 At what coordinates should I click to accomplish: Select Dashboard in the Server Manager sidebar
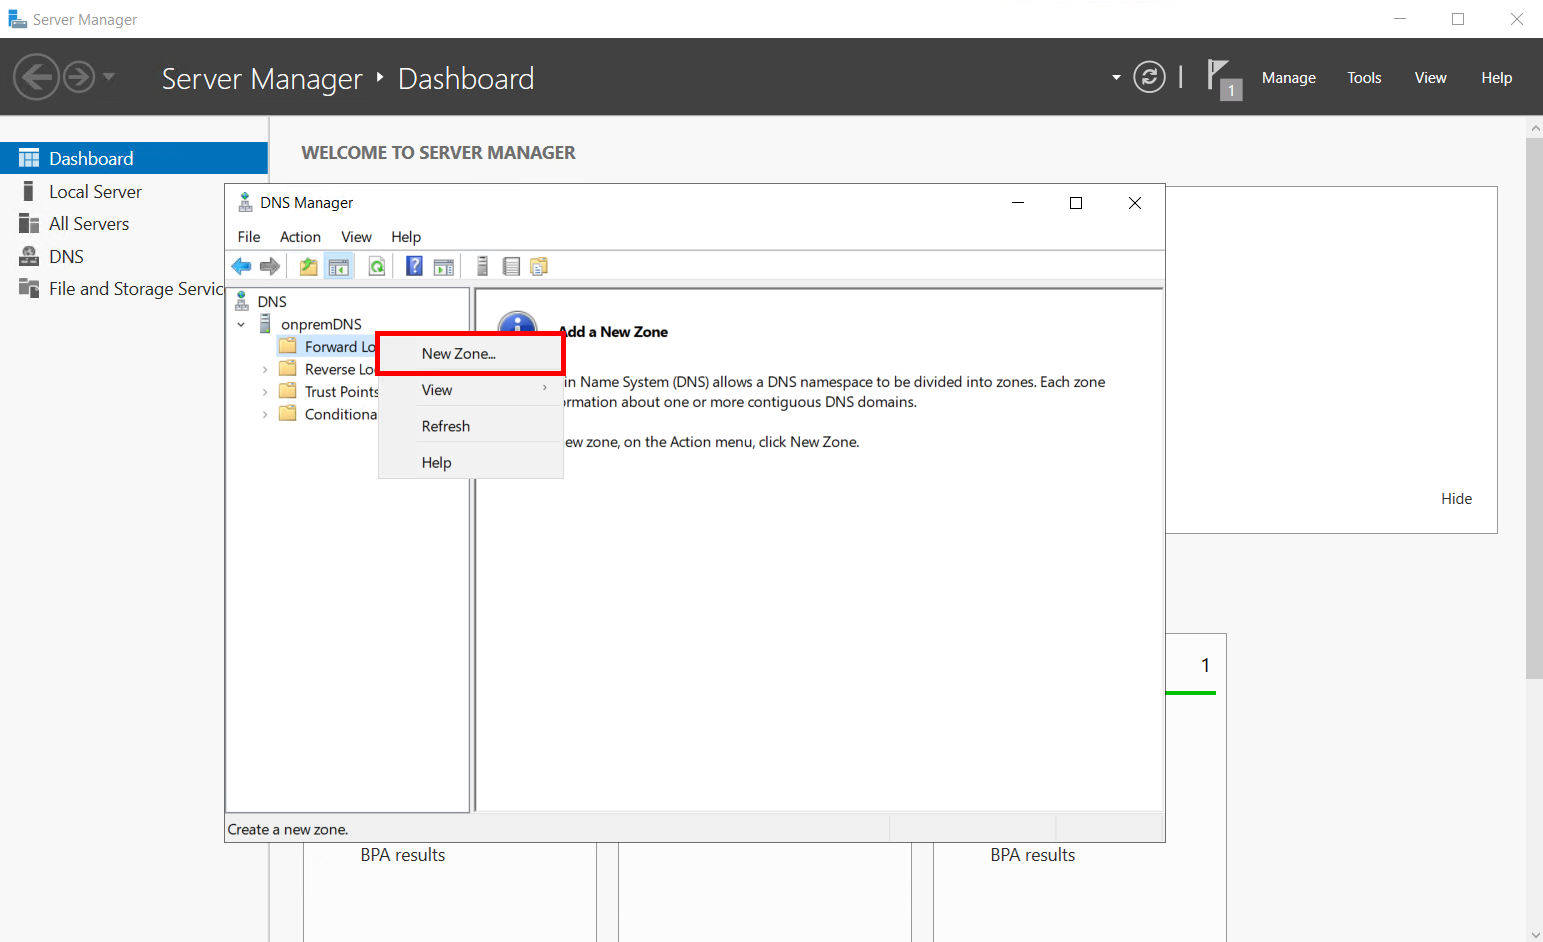click(x=134, y=158)
